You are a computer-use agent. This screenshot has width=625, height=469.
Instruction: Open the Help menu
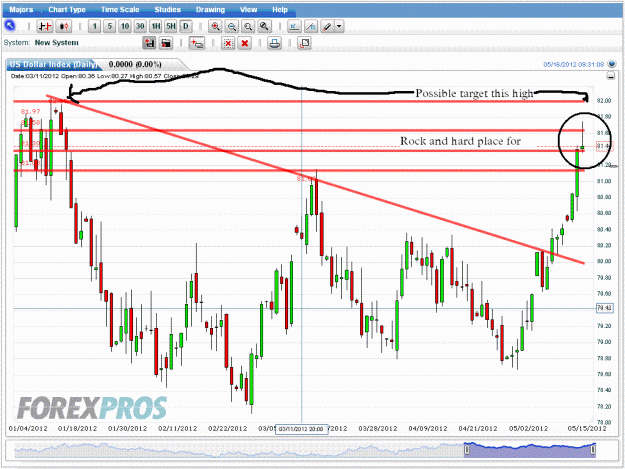(280, 10)
